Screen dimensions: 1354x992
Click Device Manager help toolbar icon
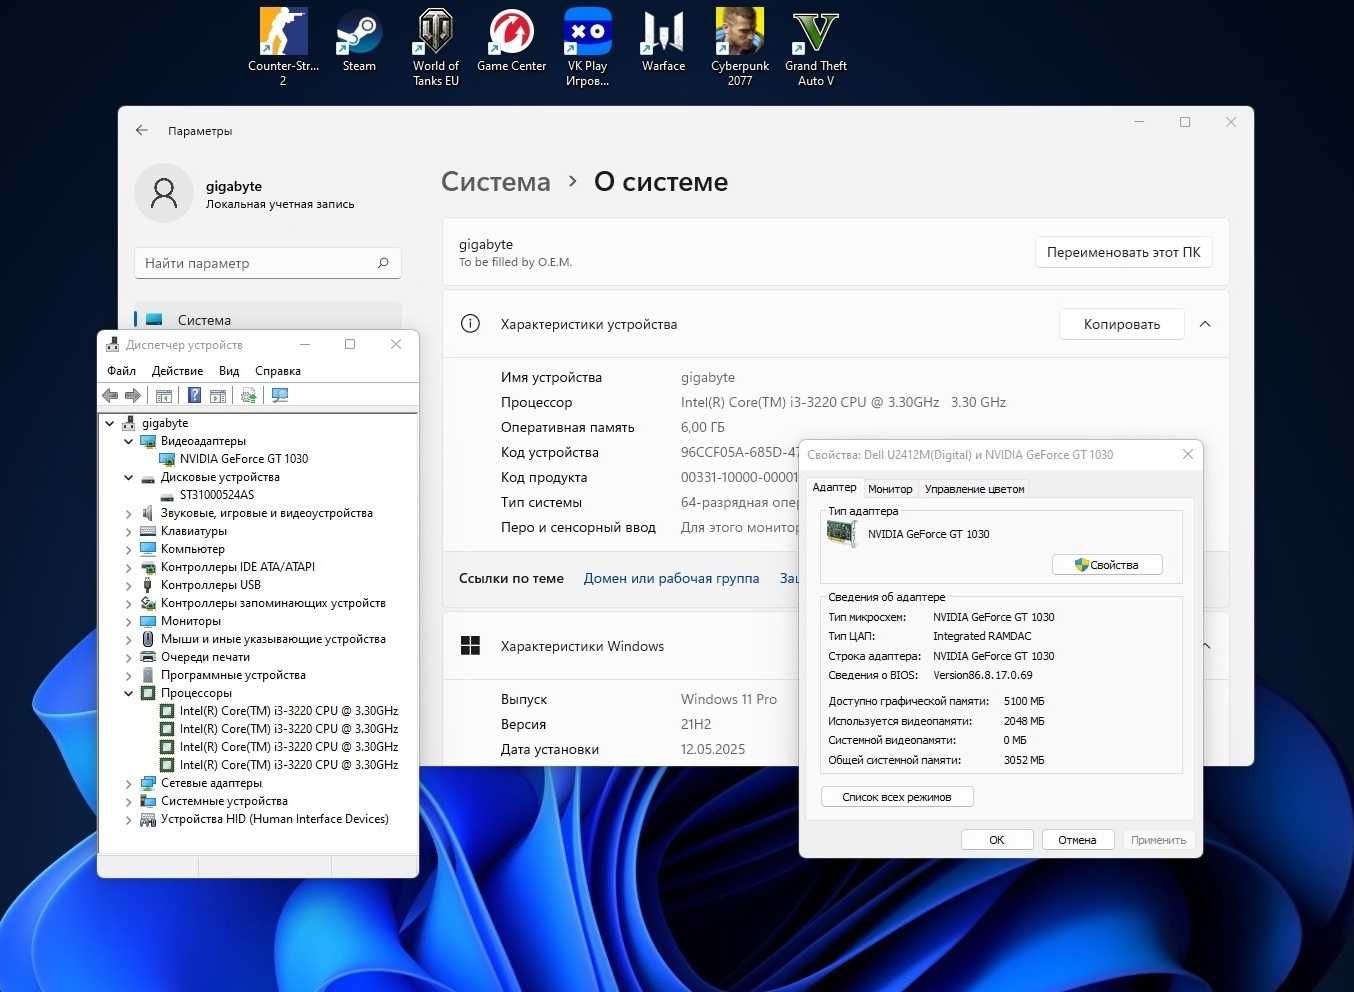(x=194, y=395)
